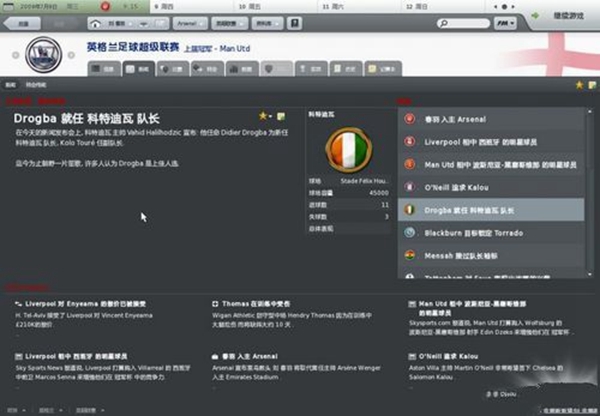The image size is (600, 416).
Task: Go to next competition with right arrow by logo
Action: (71, 55)
